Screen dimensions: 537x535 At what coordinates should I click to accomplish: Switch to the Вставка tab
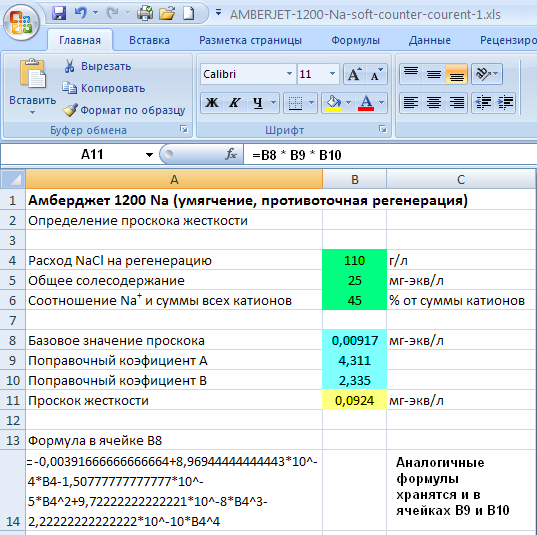tap(149, 40)
